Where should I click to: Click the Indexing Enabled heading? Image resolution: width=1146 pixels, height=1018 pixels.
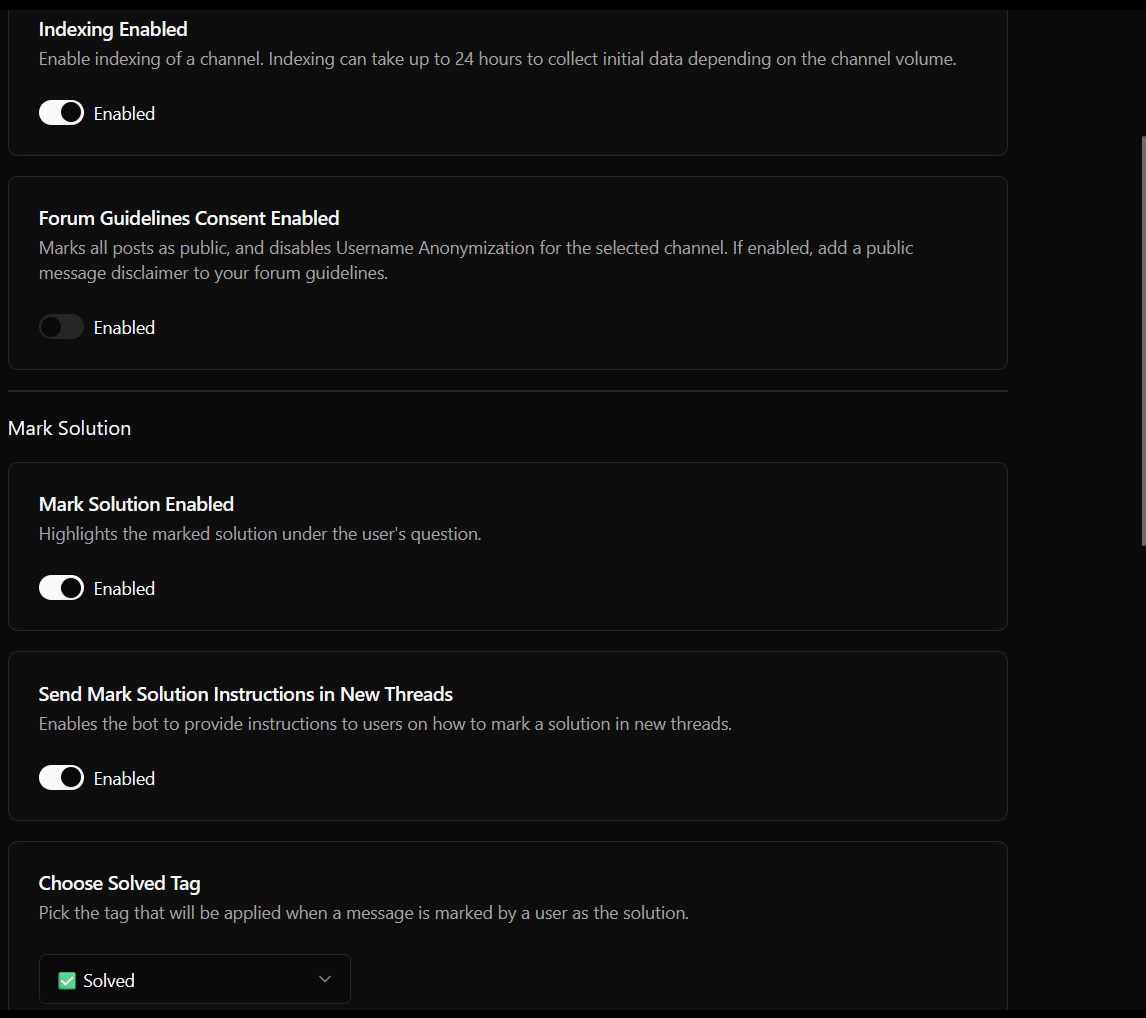[x=113, y=29]
